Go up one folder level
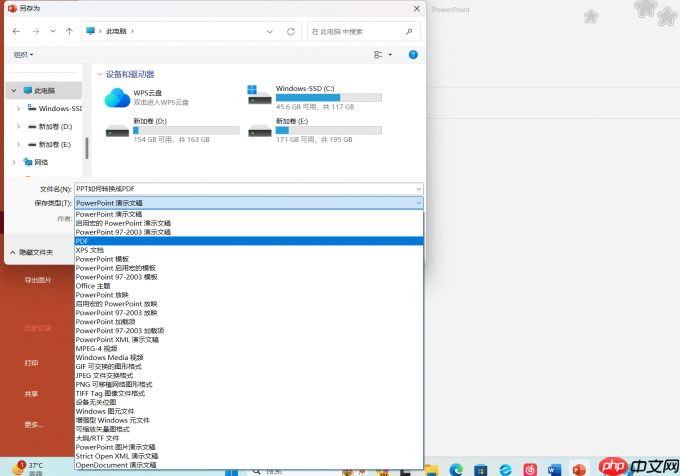 69,31
